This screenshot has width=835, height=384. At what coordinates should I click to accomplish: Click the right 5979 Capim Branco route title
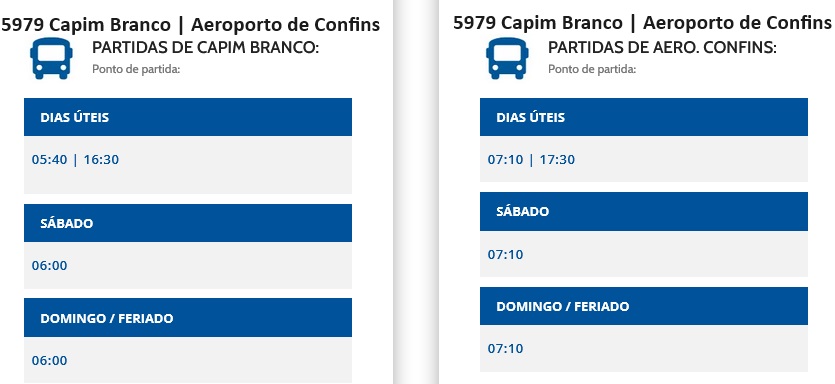click(642, 22)
